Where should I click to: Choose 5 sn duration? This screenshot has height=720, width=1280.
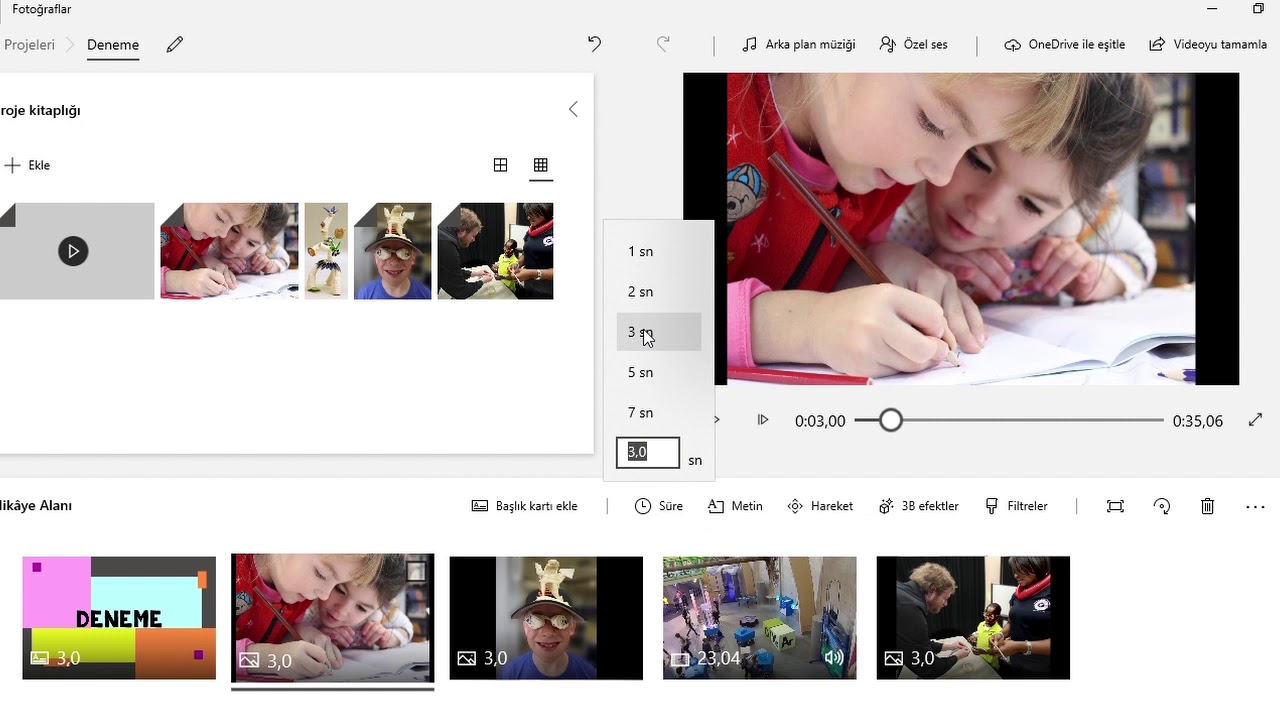pos(659,373)
